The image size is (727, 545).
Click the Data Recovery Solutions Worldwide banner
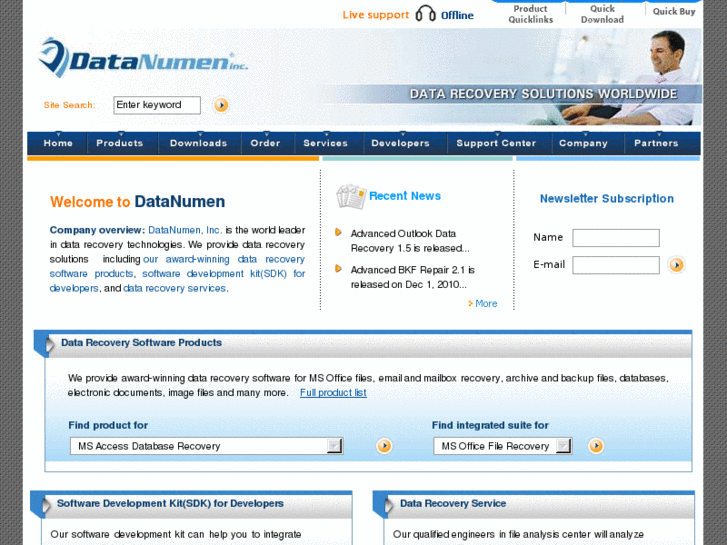pos(543,94)
